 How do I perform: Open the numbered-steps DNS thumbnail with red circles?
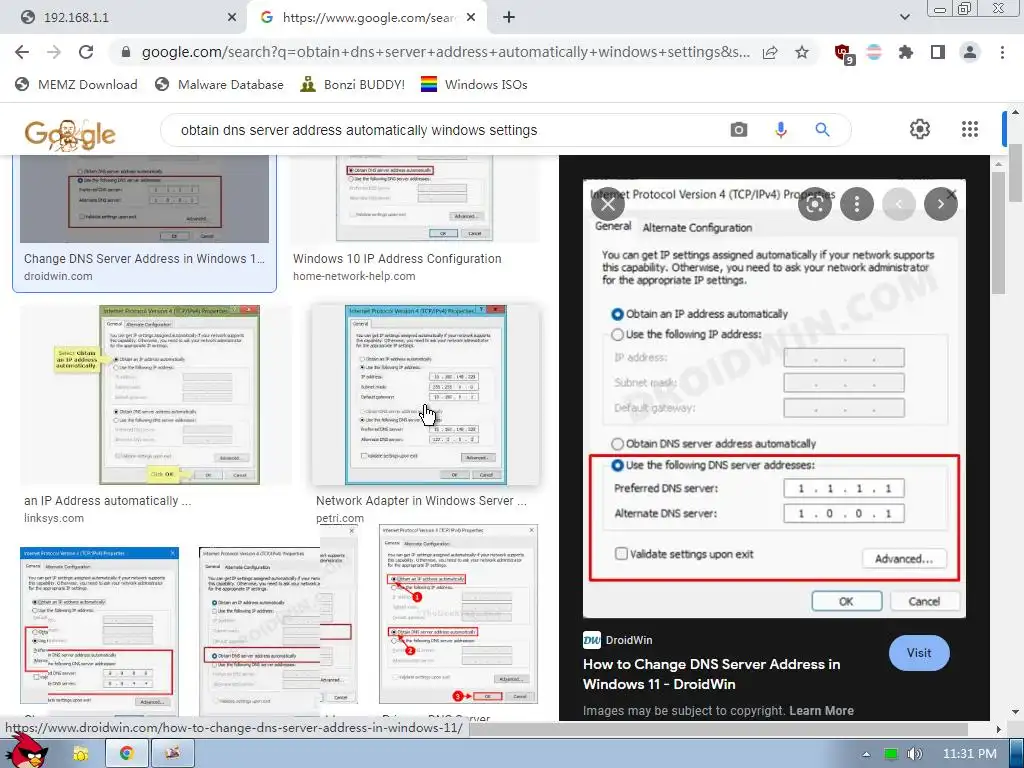tap(458, 614)
